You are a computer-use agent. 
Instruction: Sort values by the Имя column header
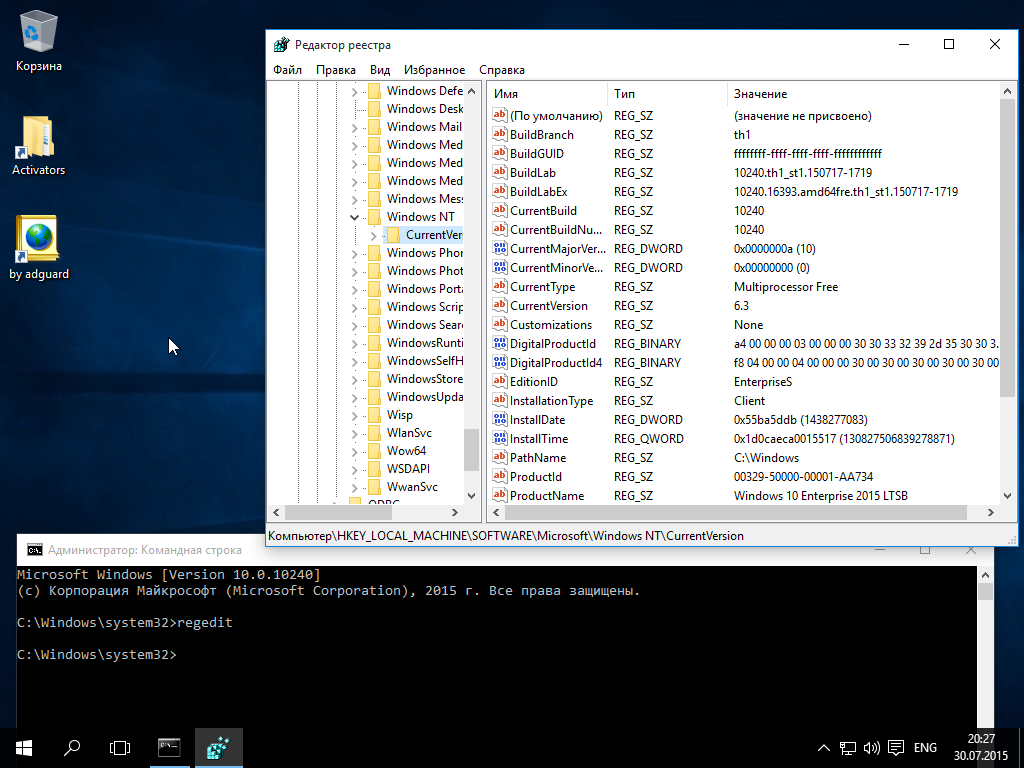(547, 94)
